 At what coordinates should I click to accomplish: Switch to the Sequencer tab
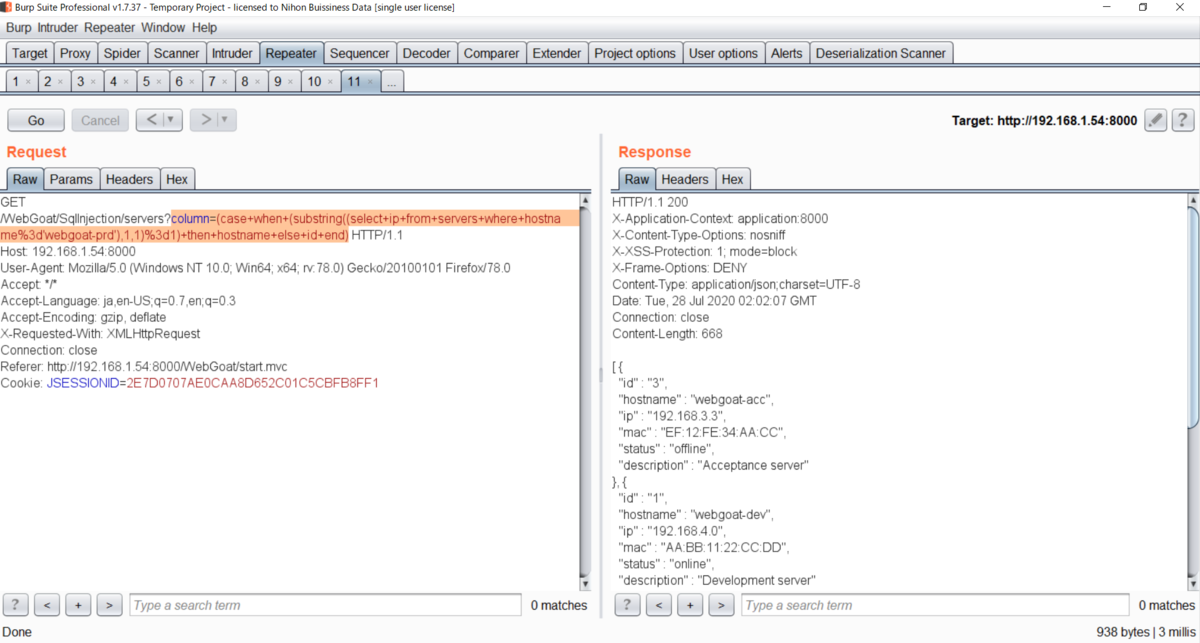coord(360,53)
